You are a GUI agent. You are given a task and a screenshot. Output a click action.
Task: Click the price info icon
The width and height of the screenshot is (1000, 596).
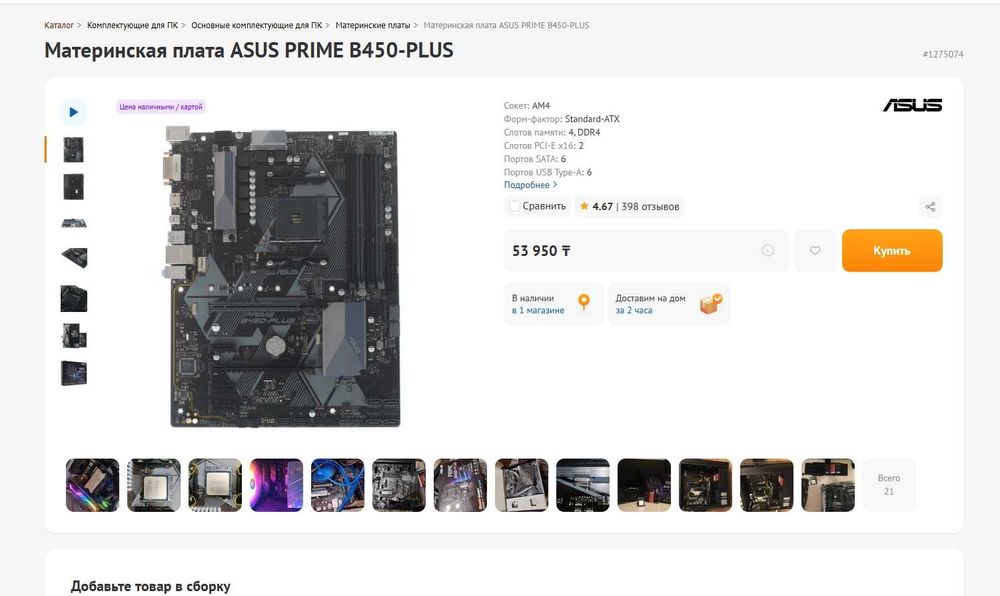pos(768,251)
